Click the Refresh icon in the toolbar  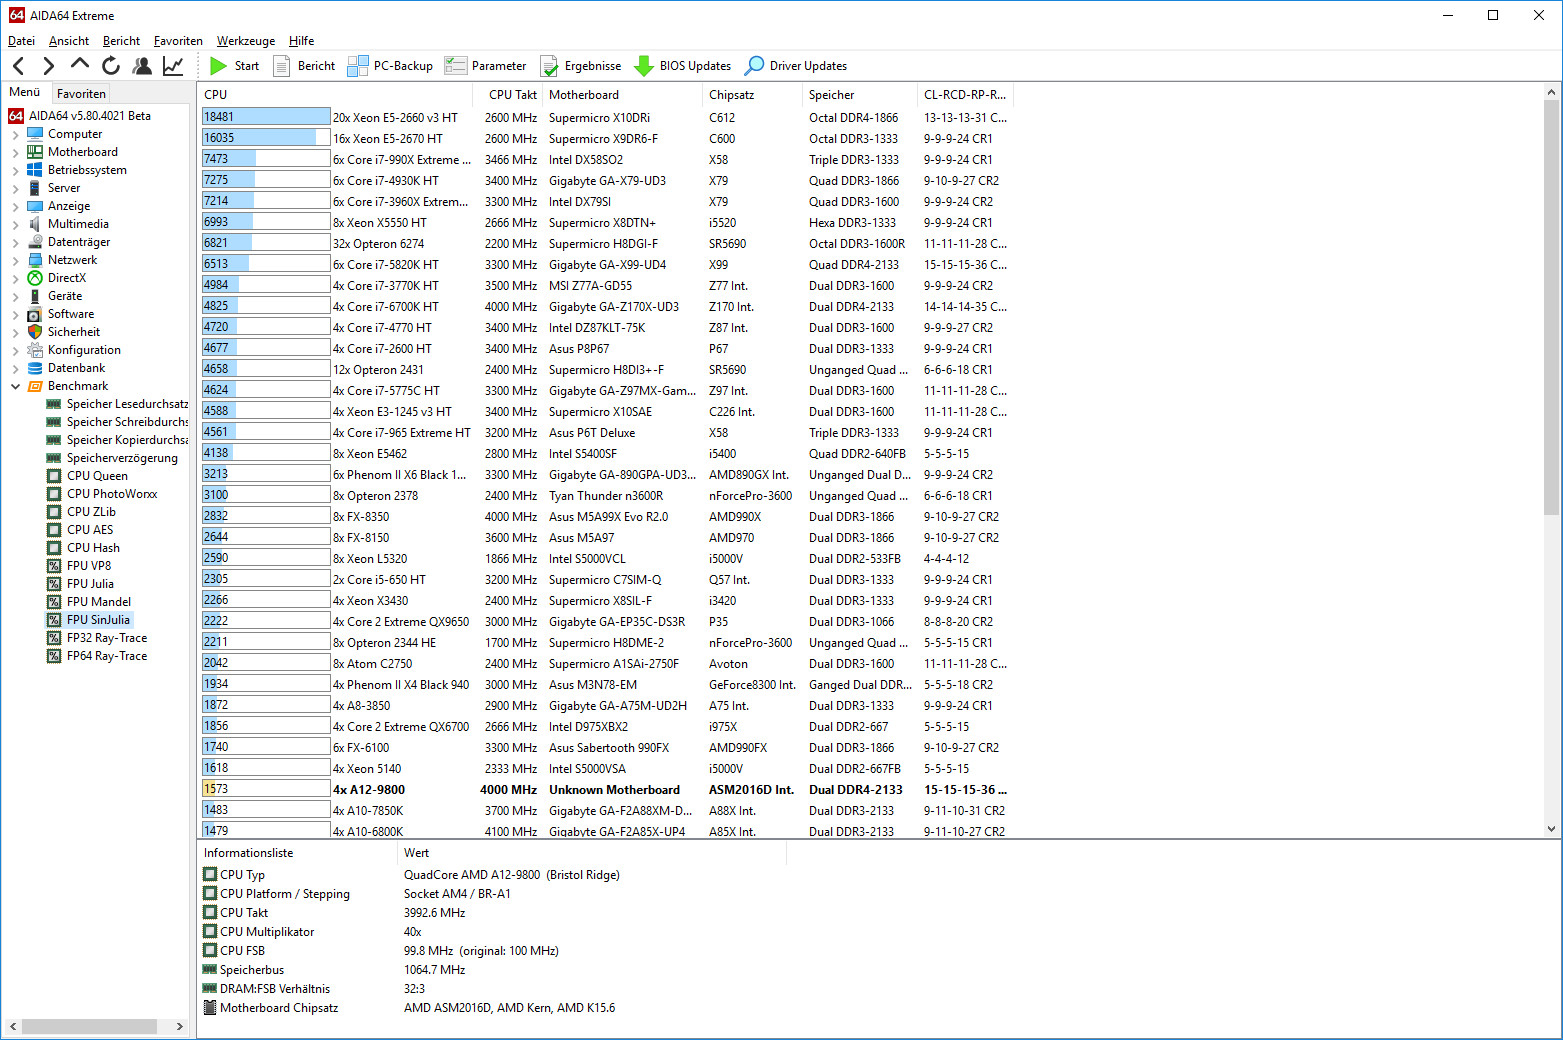tap(111, 66)
